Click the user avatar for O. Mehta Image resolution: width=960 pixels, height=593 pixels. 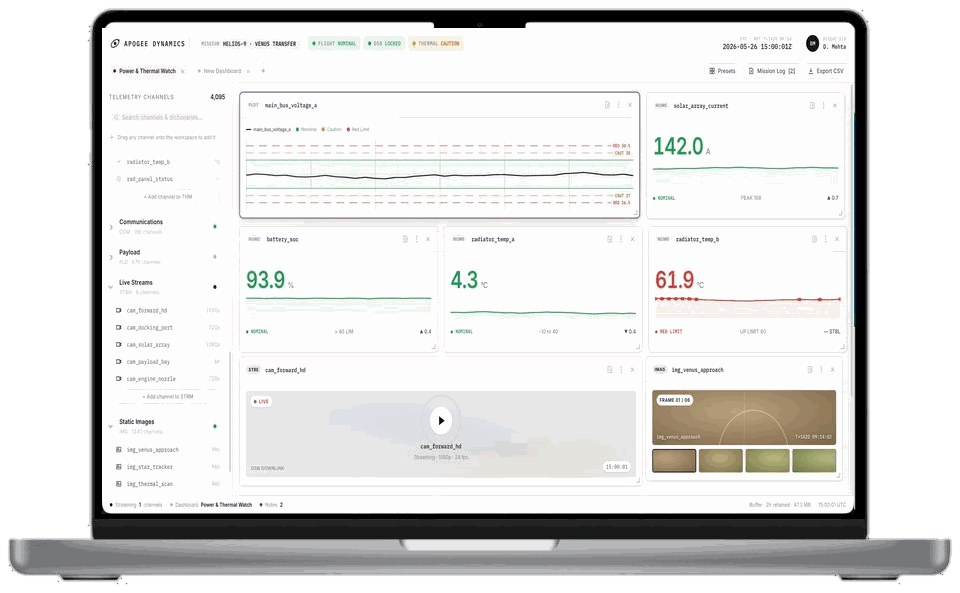pos(812,43)
